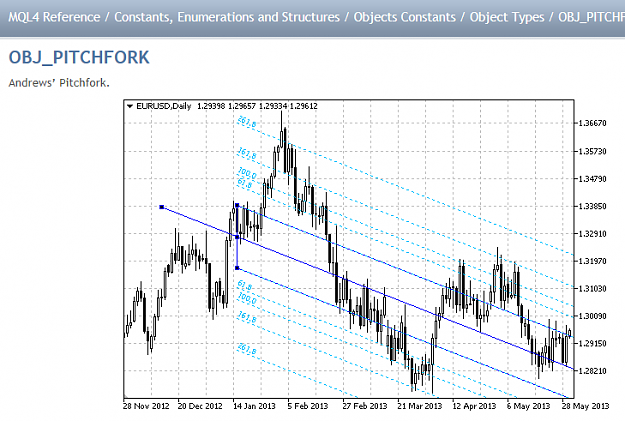Select the pitchfork's top anchor point on the vertical segment
The height and width of the screenshot is (421, 625).
[237, 205]
